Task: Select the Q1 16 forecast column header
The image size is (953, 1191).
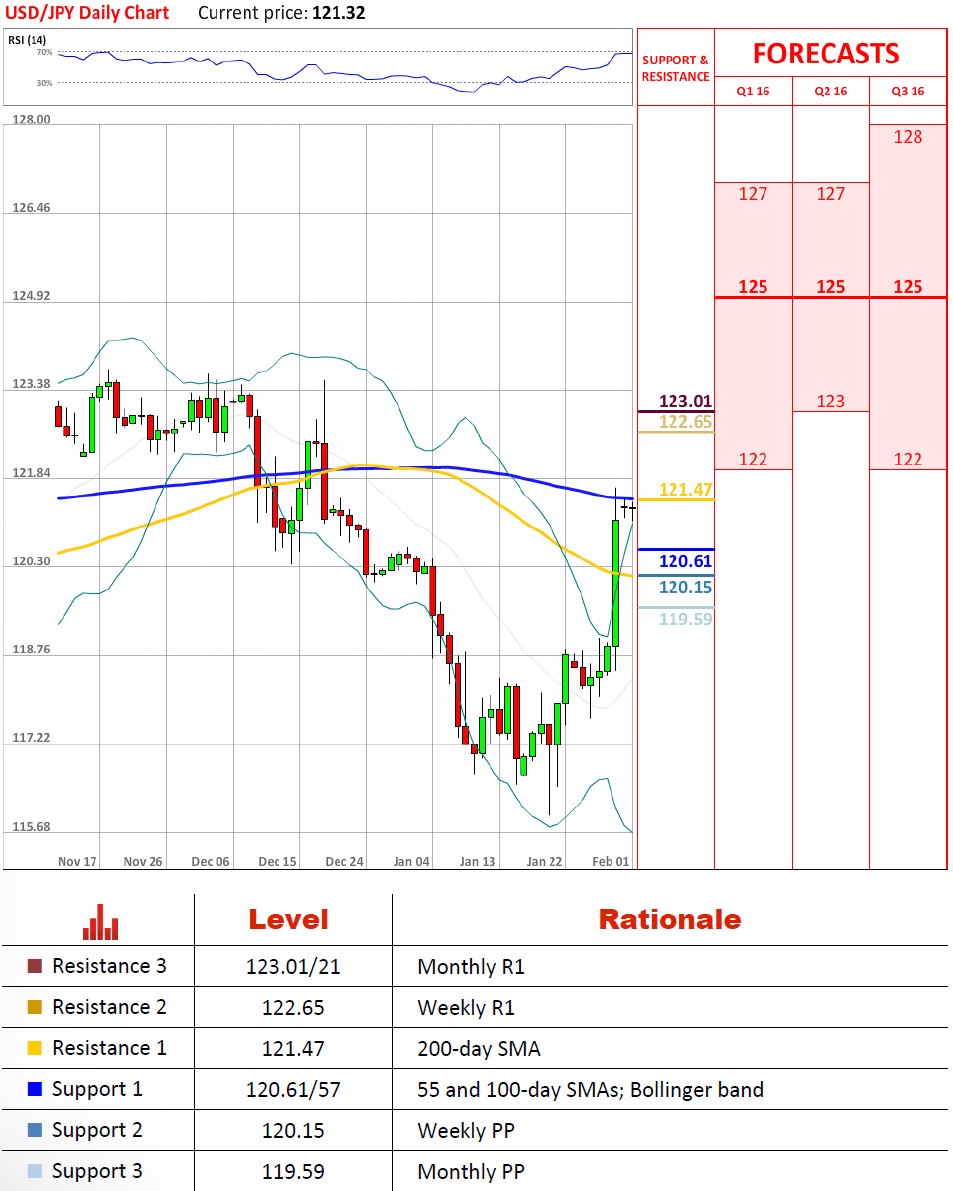Action: (753, 91)
